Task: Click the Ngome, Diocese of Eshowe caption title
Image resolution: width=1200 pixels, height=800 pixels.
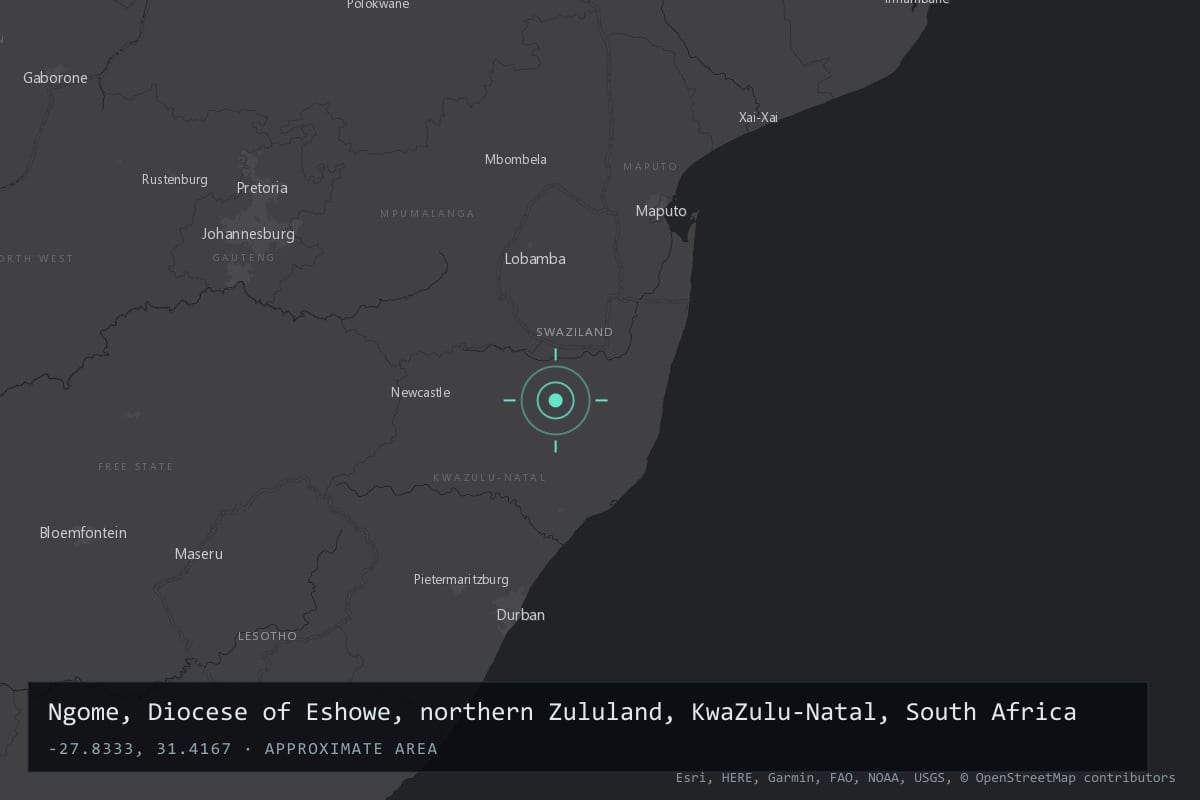Action: tap(562, 712)
